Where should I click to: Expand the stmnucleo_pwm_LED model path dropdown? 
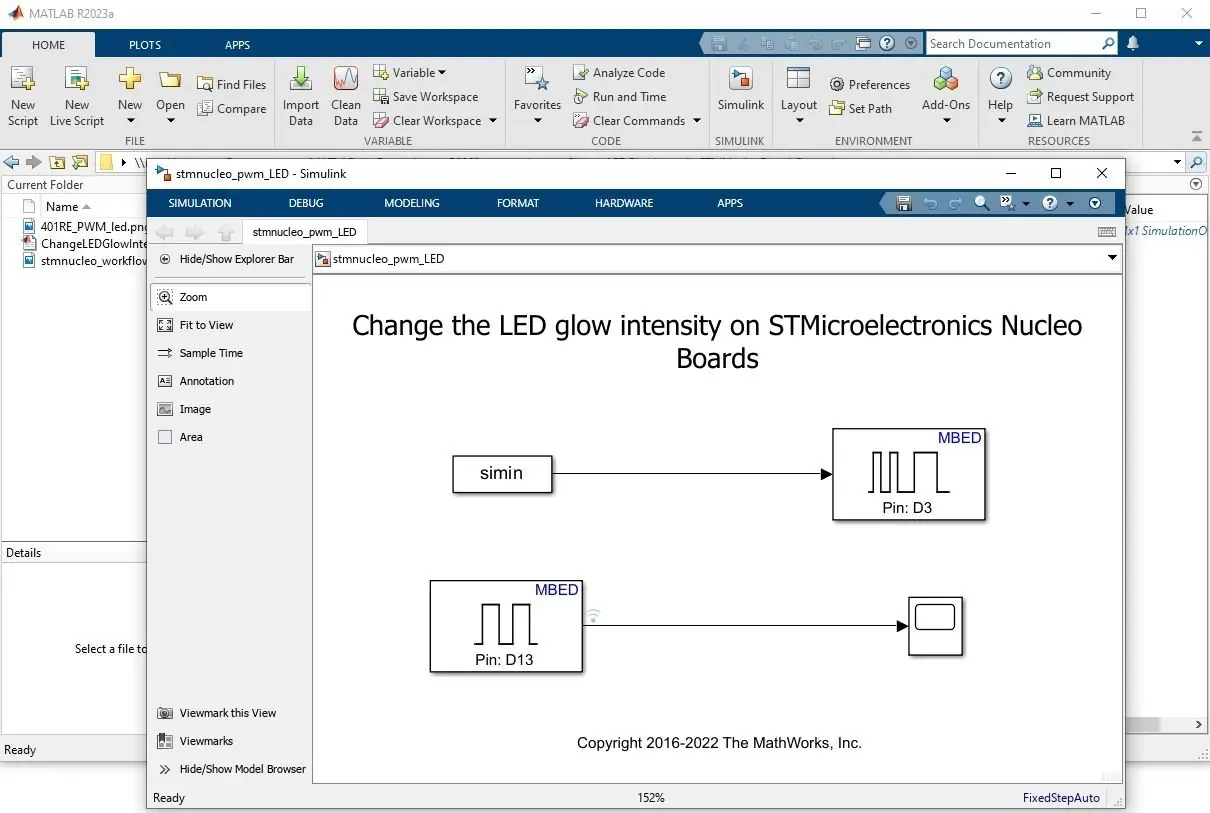pos(1112,258)
